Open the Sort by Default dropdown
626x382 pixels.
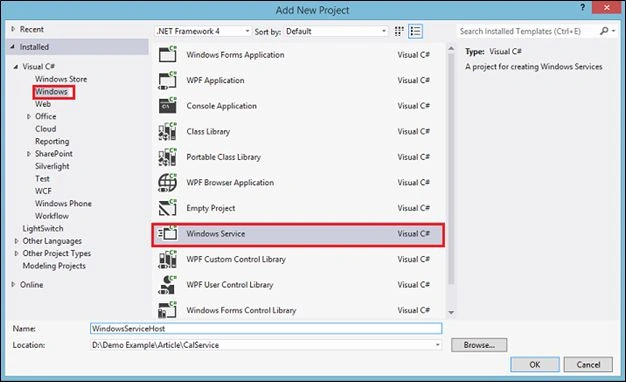click(336, 31)
